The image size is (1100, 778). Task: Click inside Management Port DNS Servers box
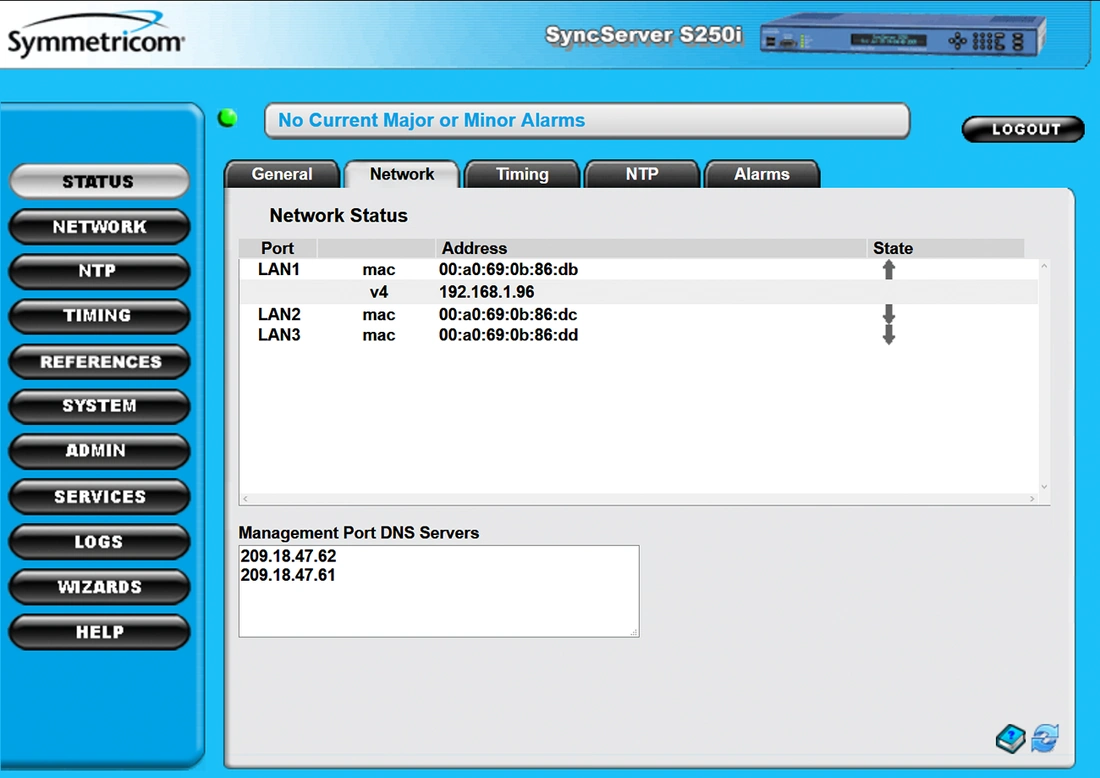point(439,591)
